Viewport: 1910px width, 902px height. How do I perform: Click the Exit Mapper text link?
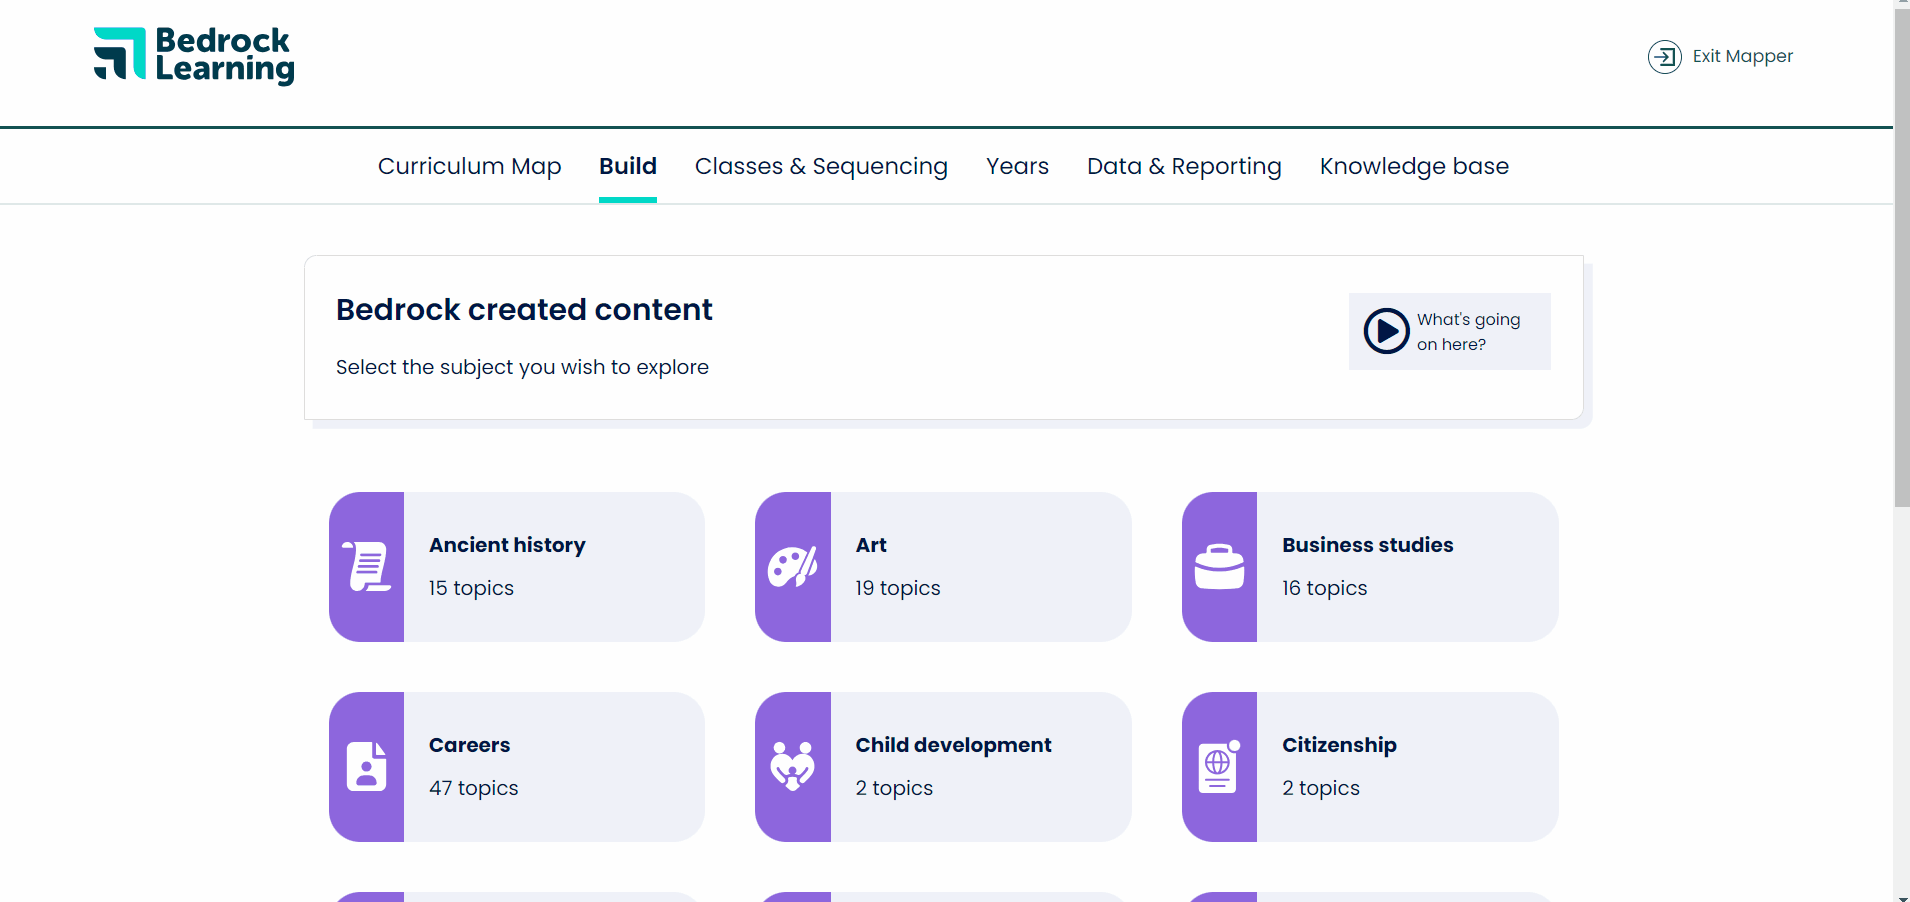[1742, 56]
